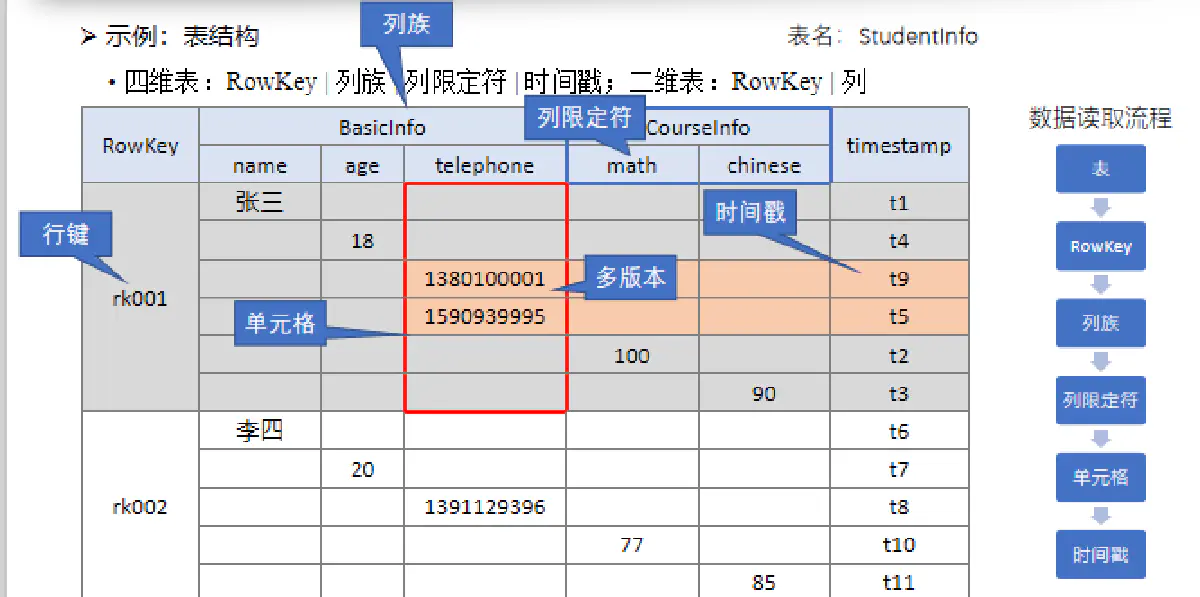Click the BasicInfo column family header

coord(382,127)
